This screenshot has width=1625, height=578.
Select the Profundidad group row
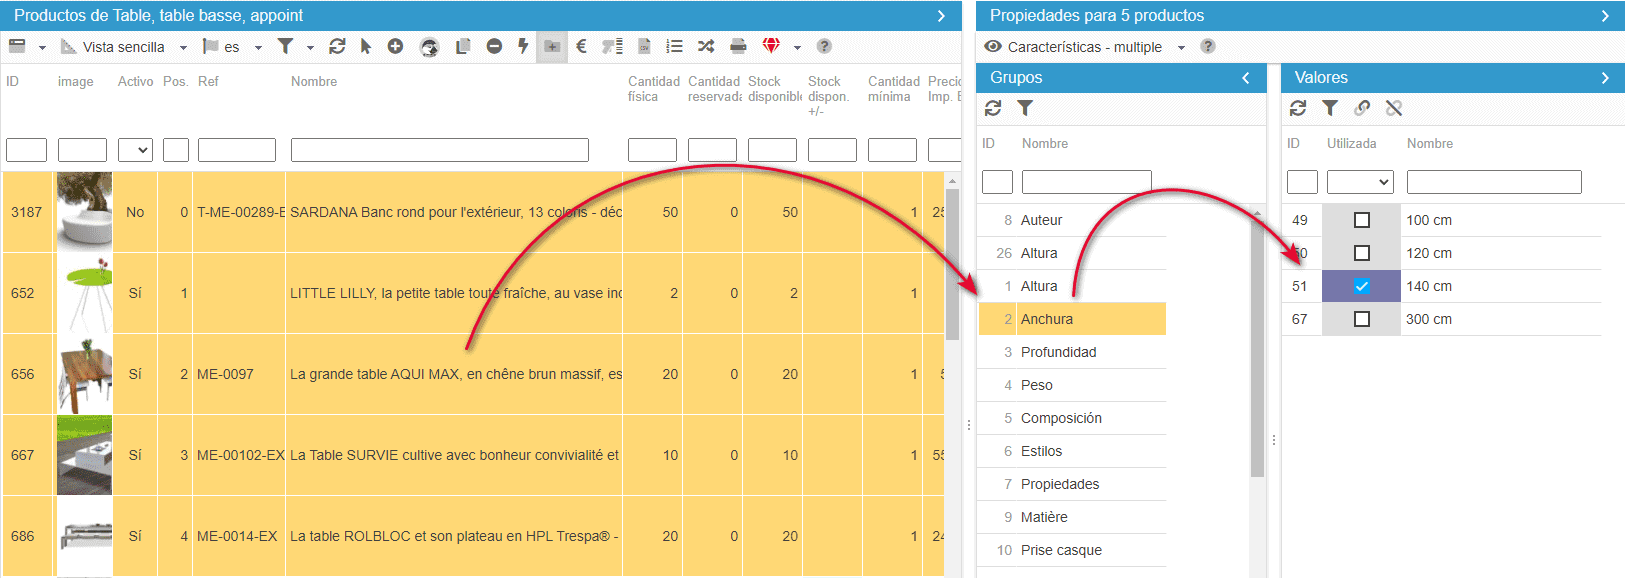[x=1058, y=352]
